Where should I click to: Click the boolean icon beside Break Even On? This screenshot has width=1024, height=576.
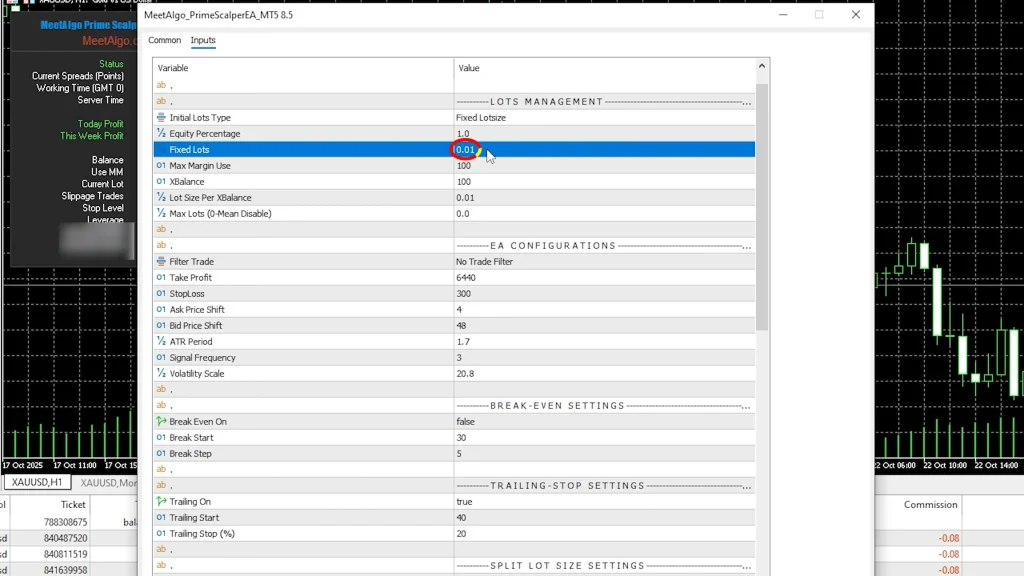pyautogui.click(x=161, y=422)
